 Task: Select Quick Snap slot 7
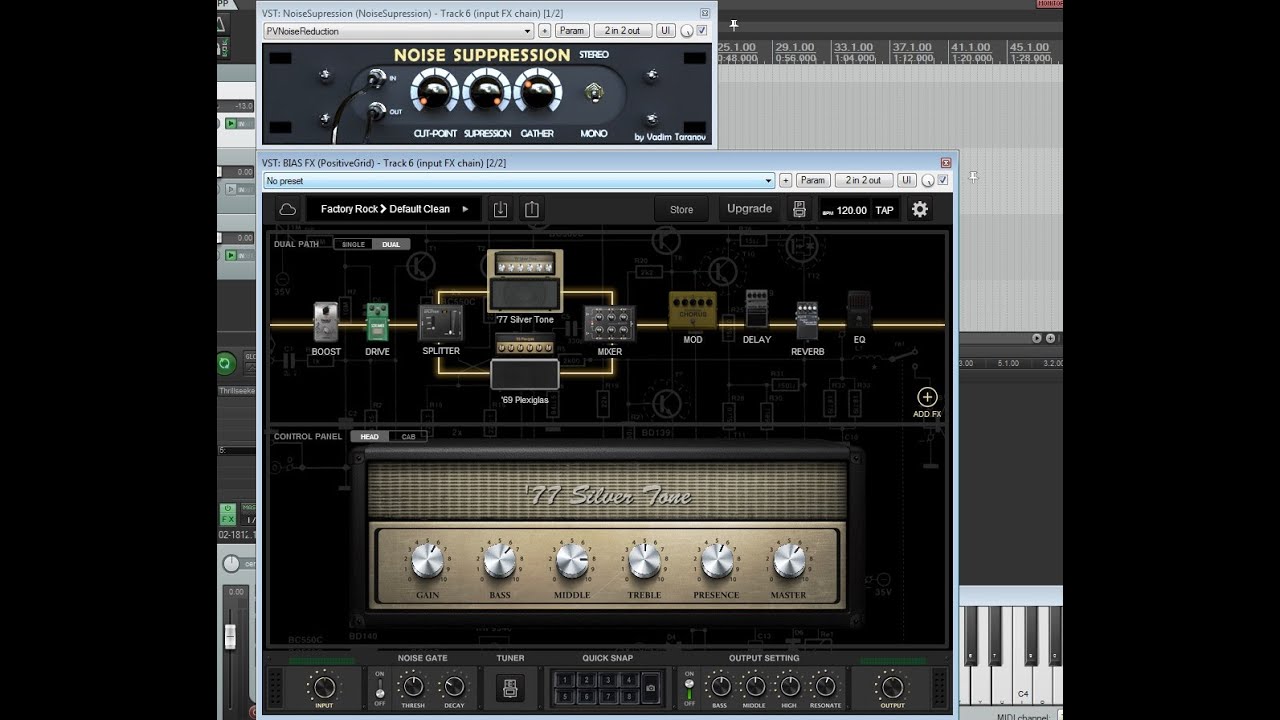pos(607,695)
